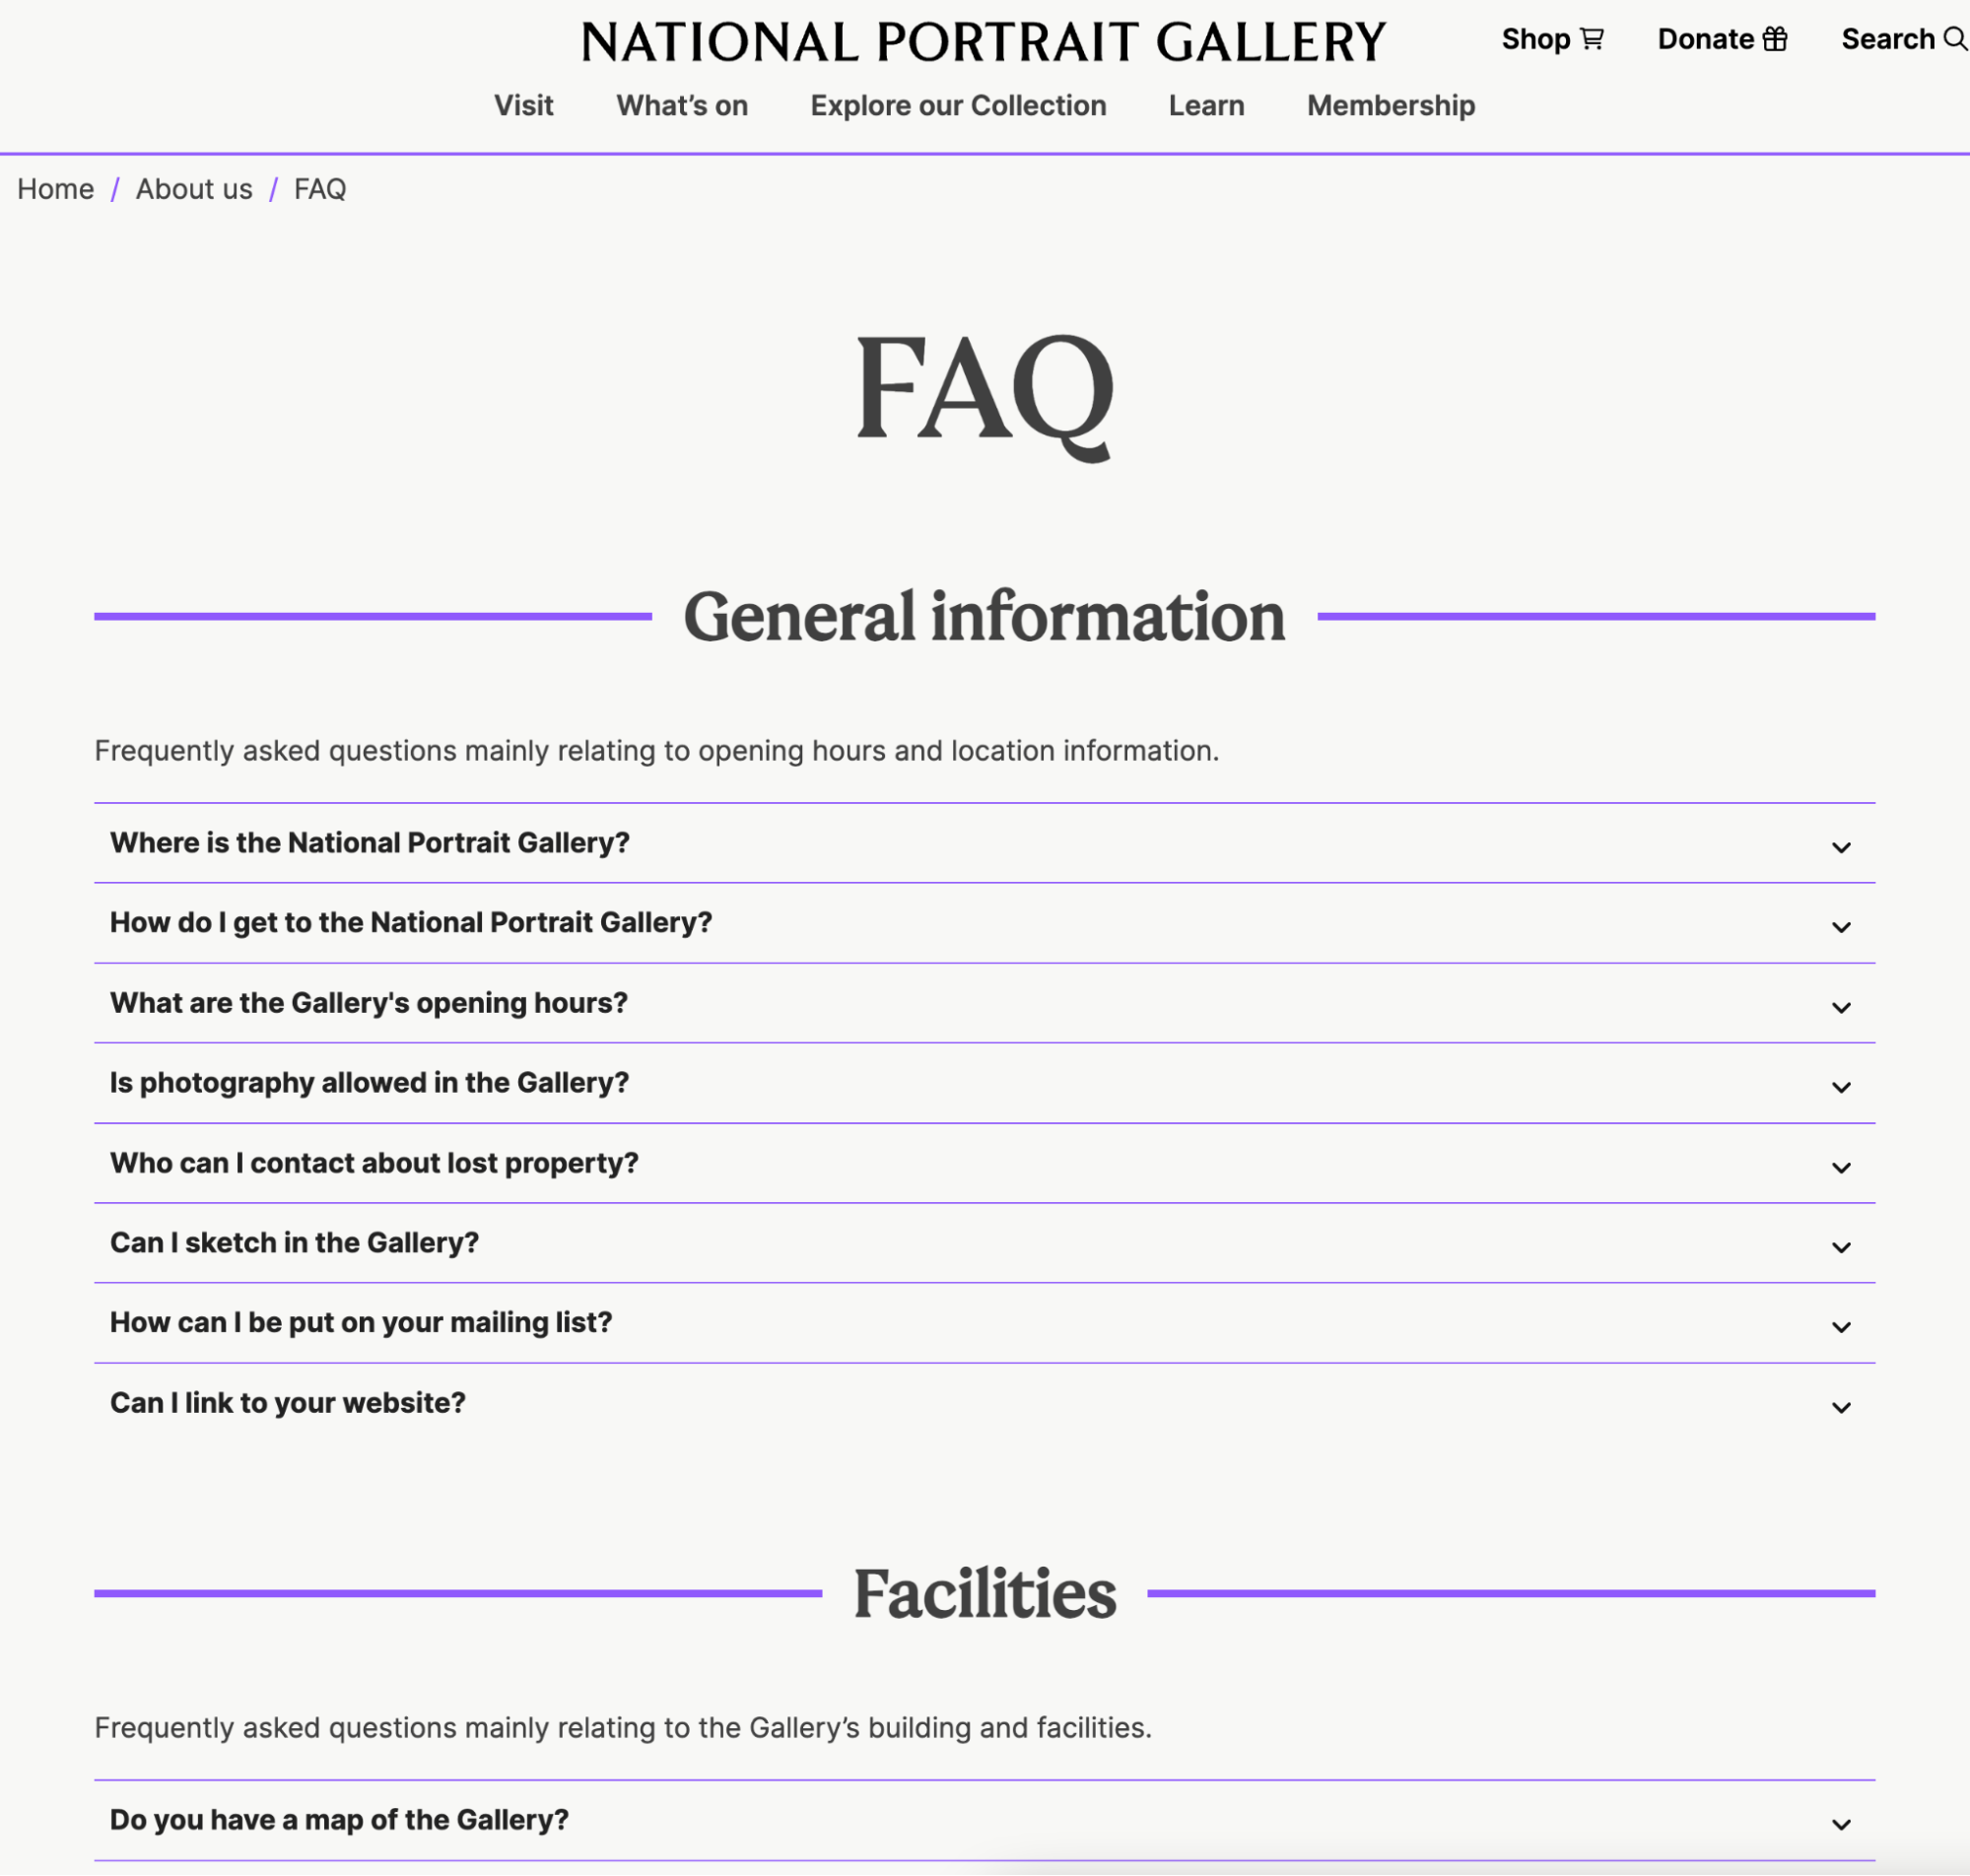Open the Visit navigation menu

point(522,105)
